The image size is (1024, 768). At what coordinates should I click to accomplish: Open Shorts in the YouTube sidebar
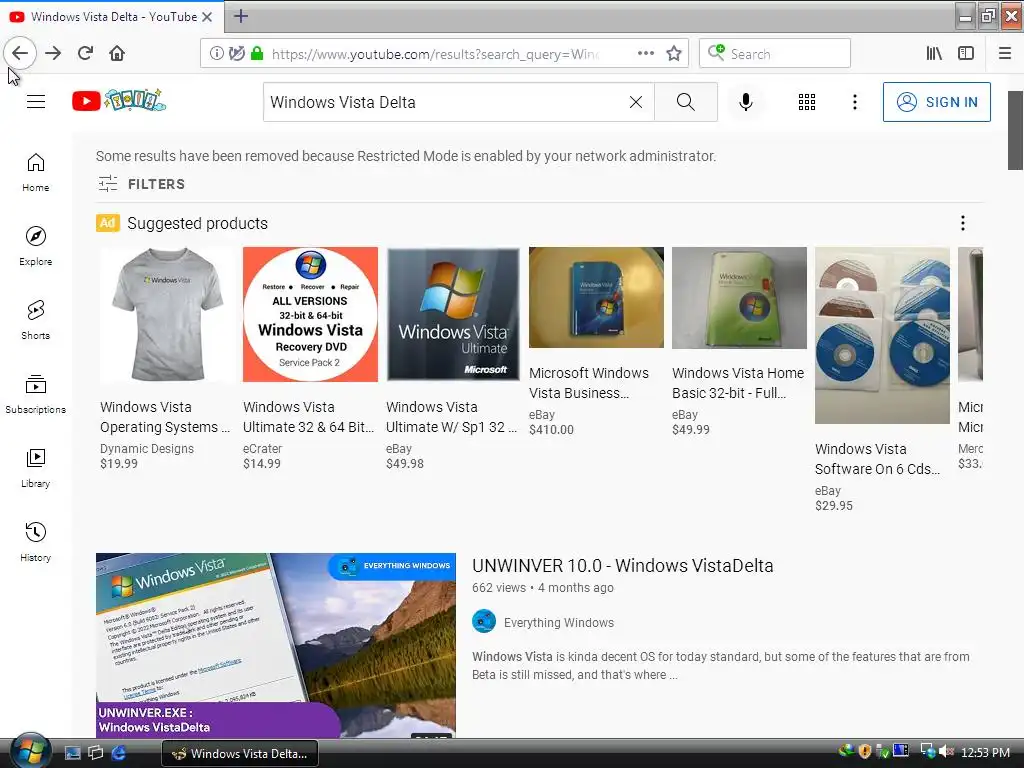36,320
